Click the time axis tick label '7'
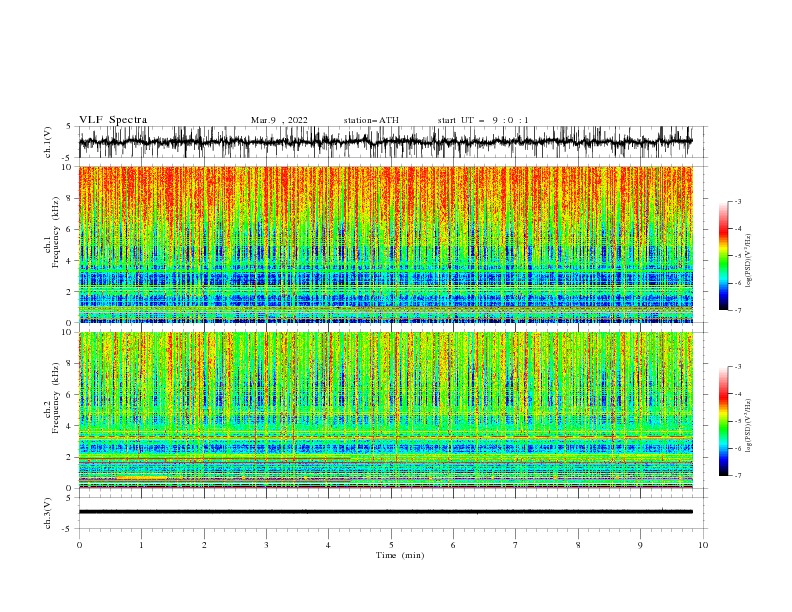This screenshot has width=792, height=612. point(516,545)
